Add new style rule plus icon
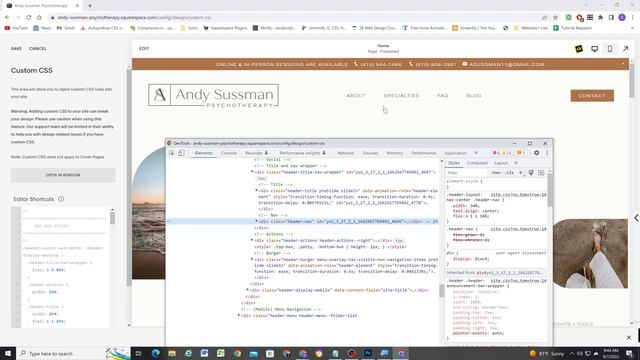The width and height of the screenshot is (640, 360). pyautogui.click(x=521, y=173)
